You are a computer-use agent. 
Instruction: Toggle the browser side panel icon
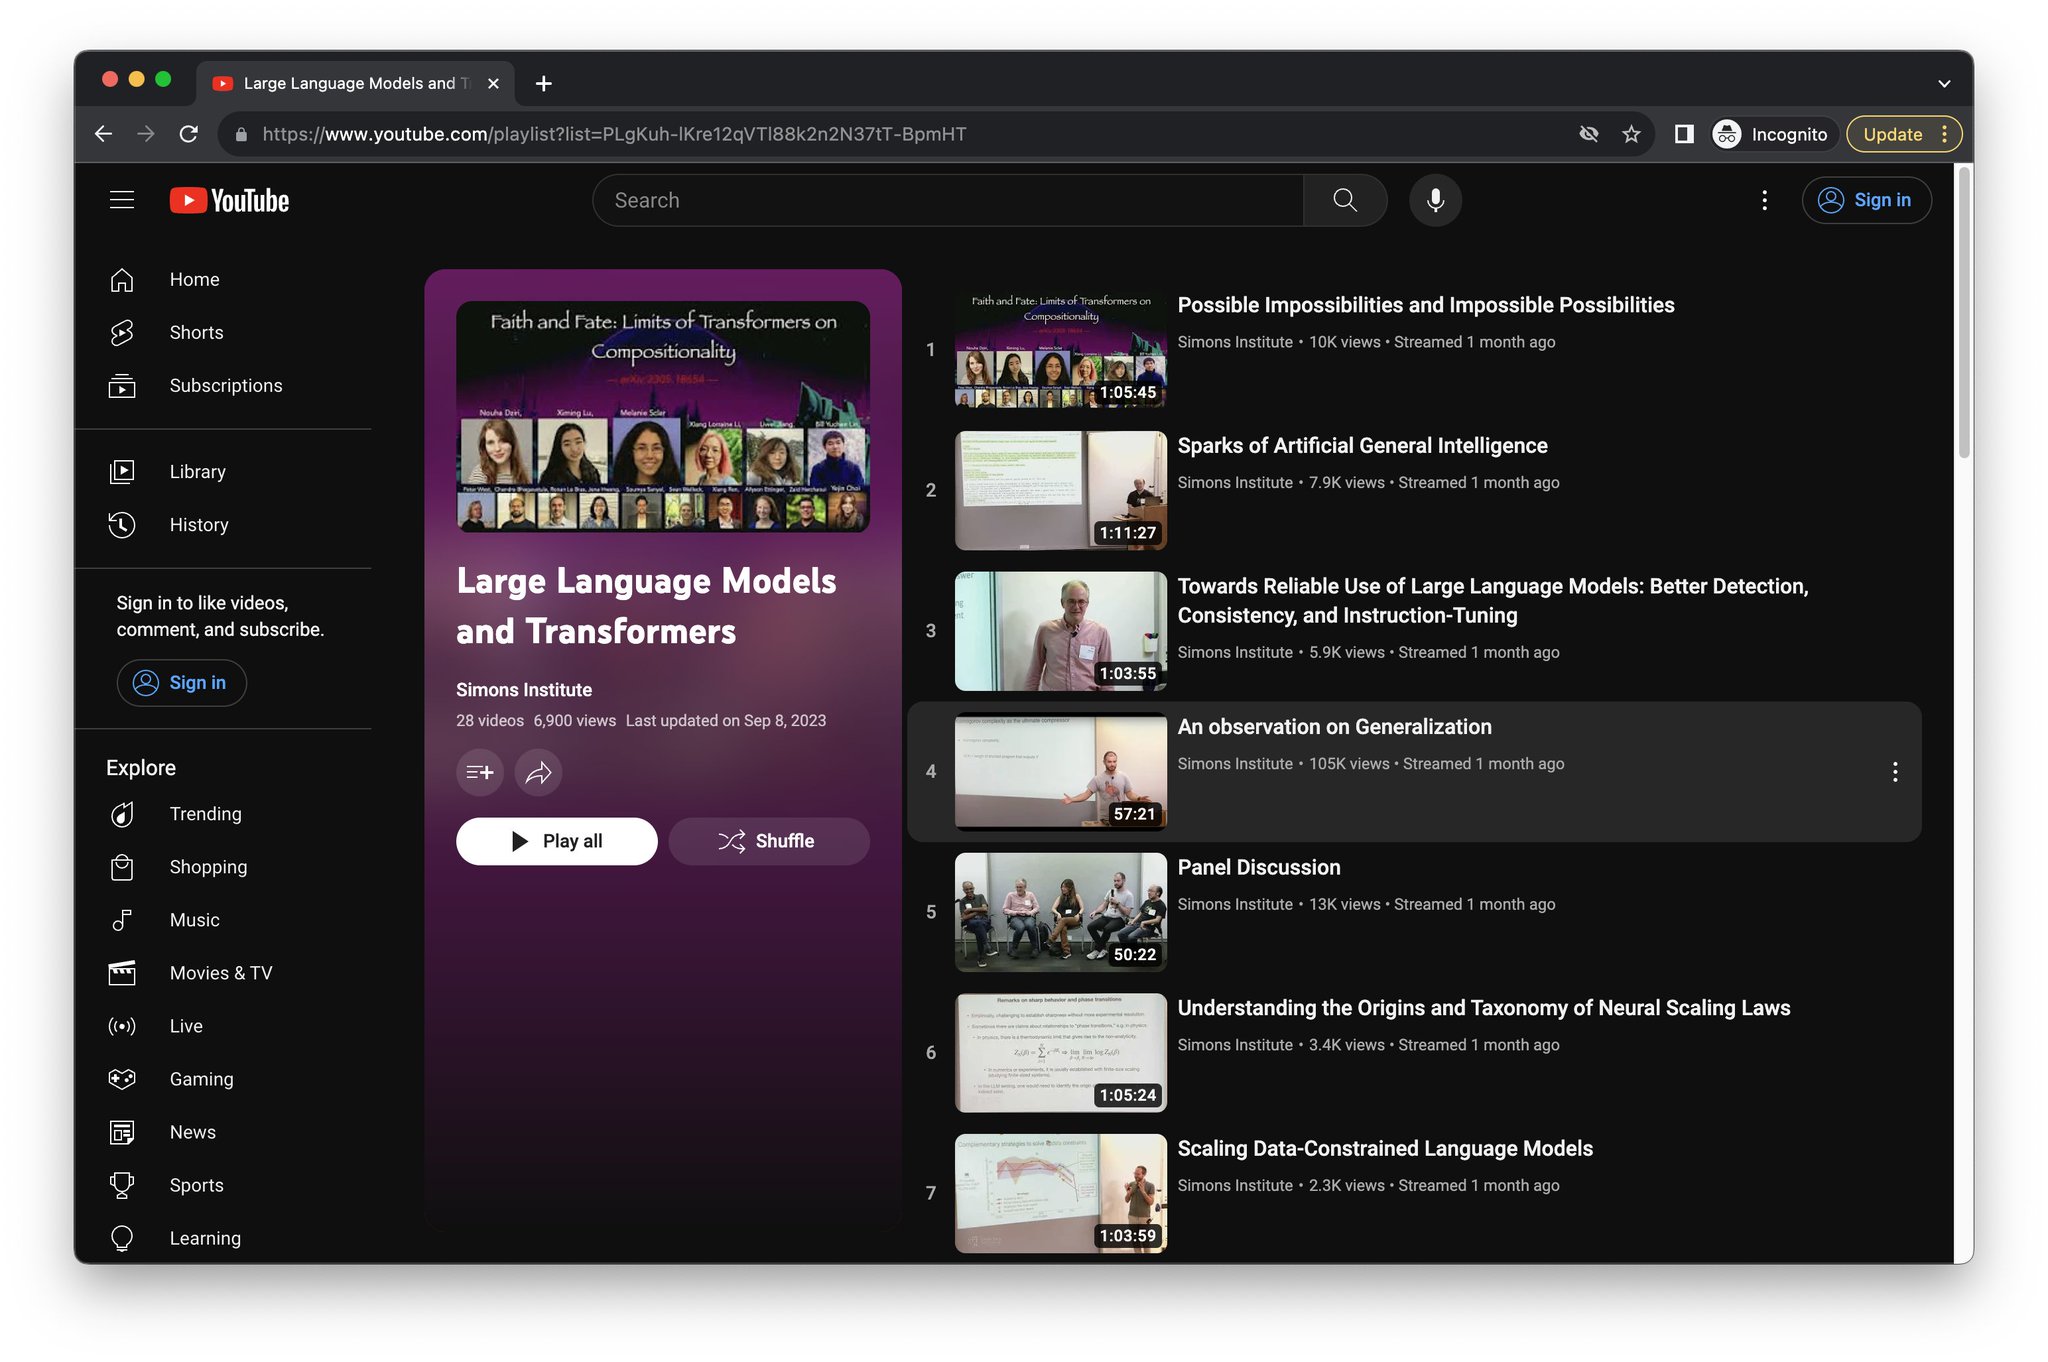tap(1684, 134)
